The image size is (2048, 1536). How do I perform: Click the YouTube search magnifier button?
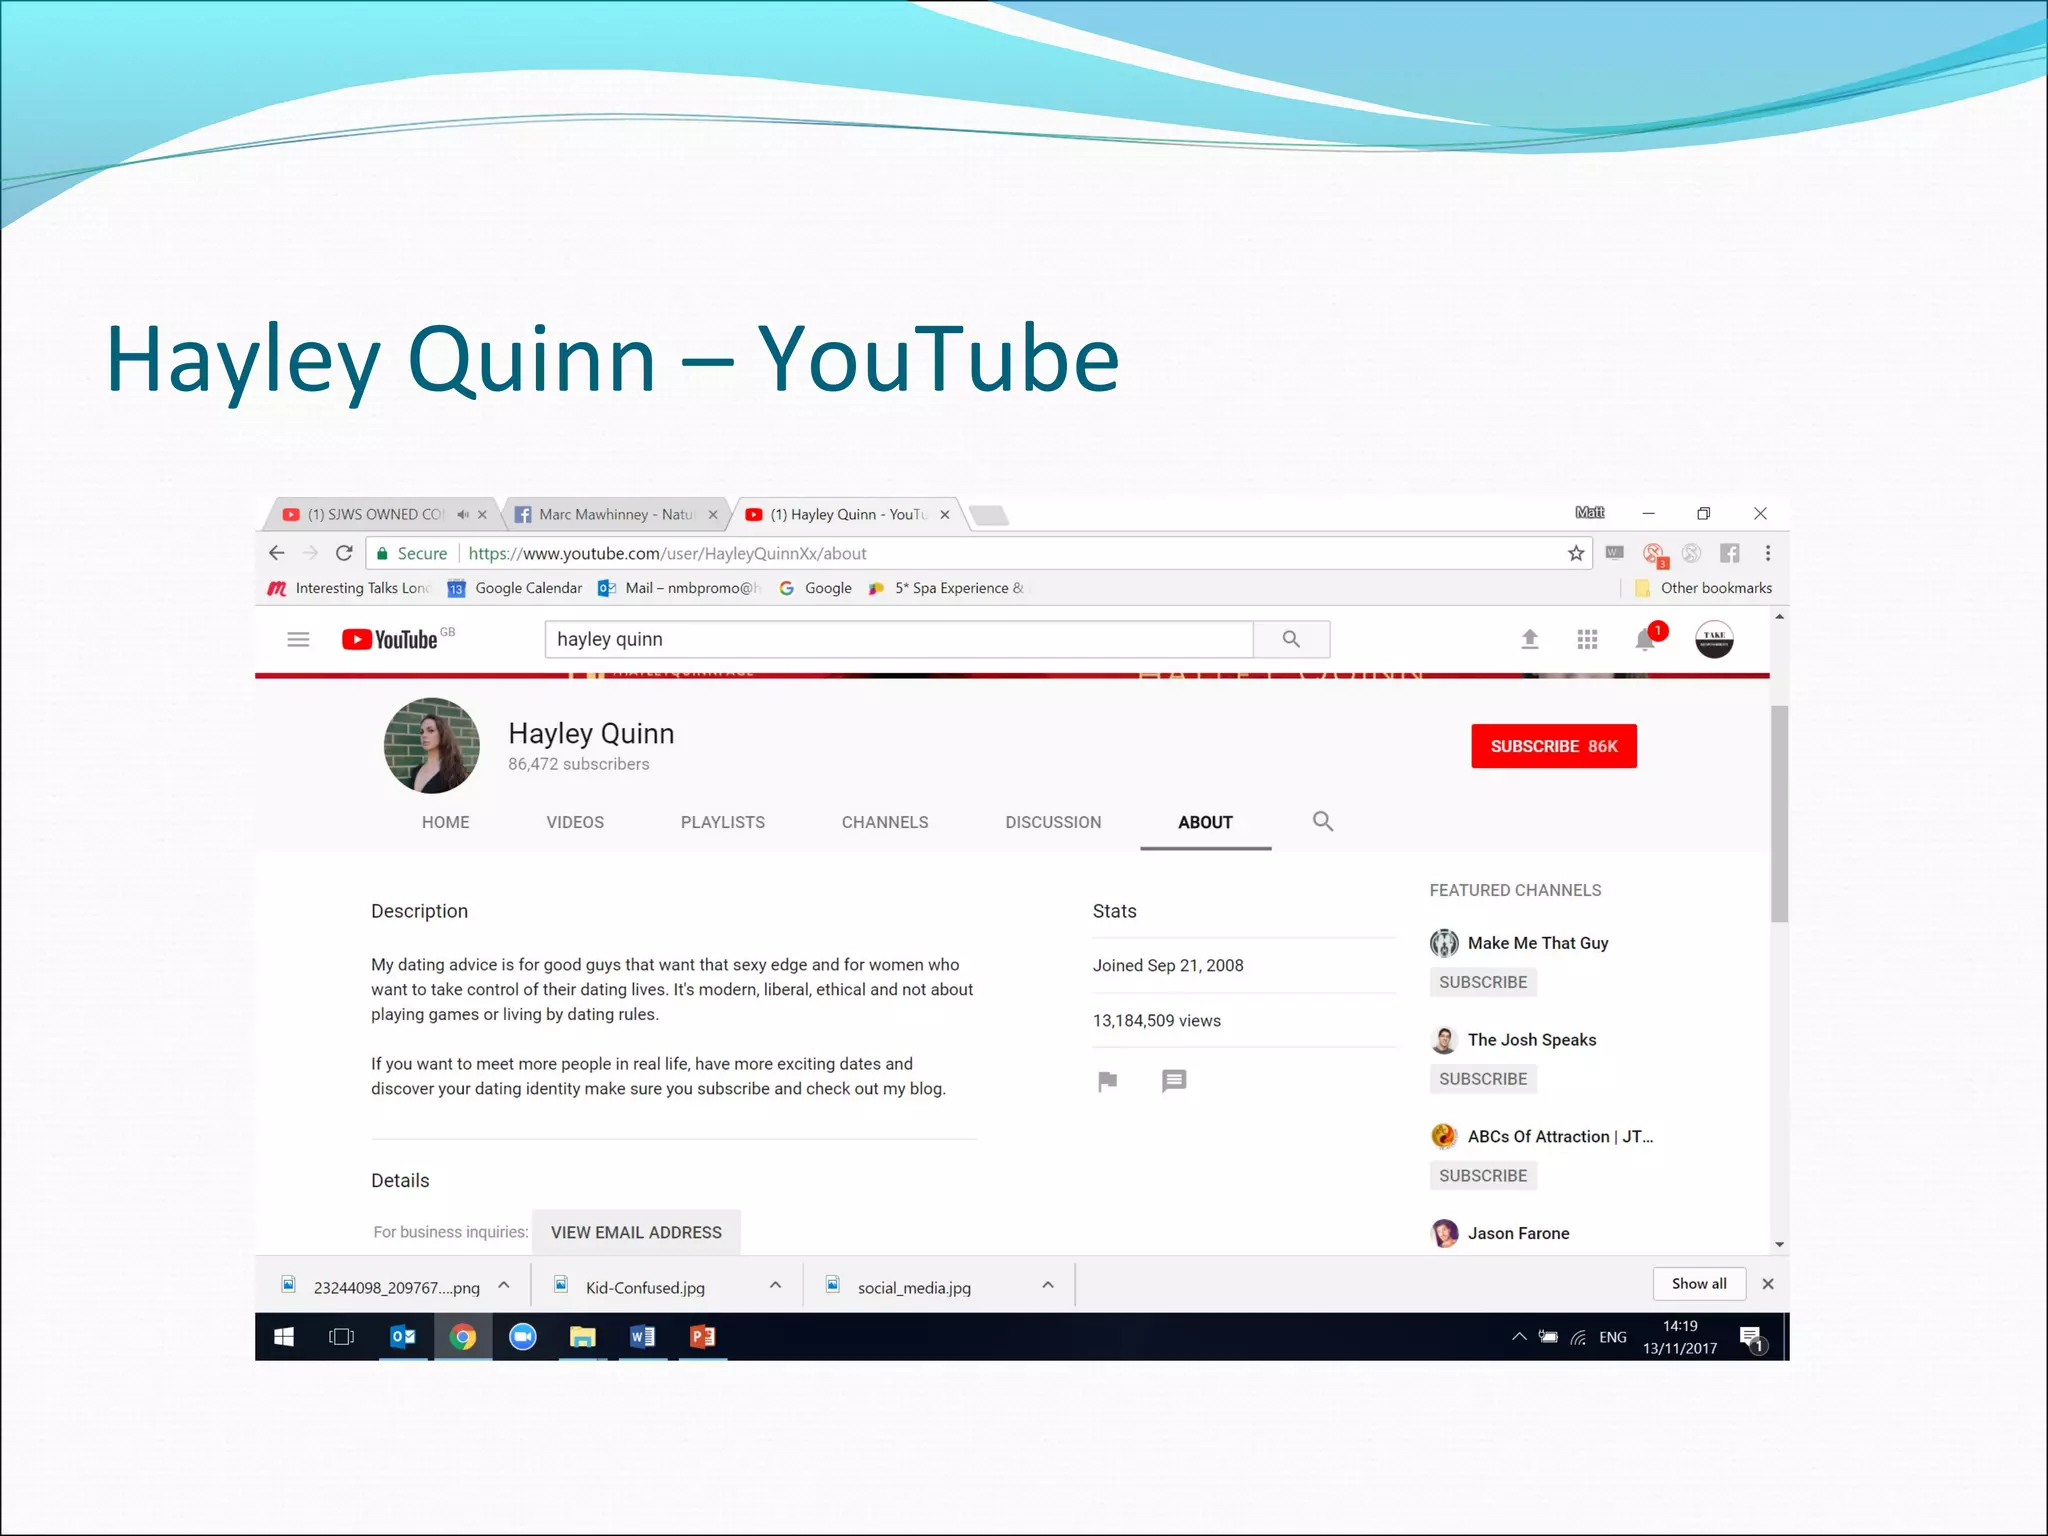(1291, 639)
